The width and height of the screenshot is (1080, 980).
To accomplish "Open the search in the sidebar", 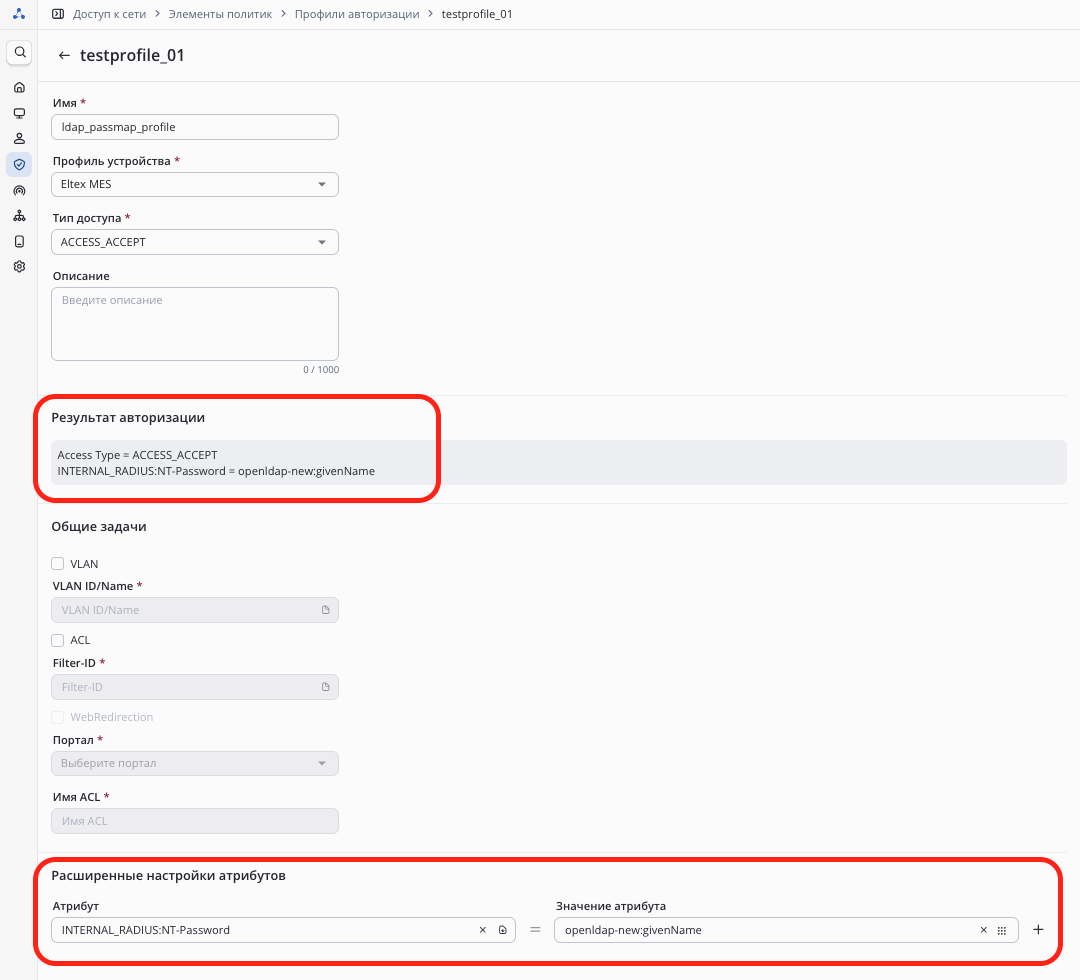I will (19, 52).
